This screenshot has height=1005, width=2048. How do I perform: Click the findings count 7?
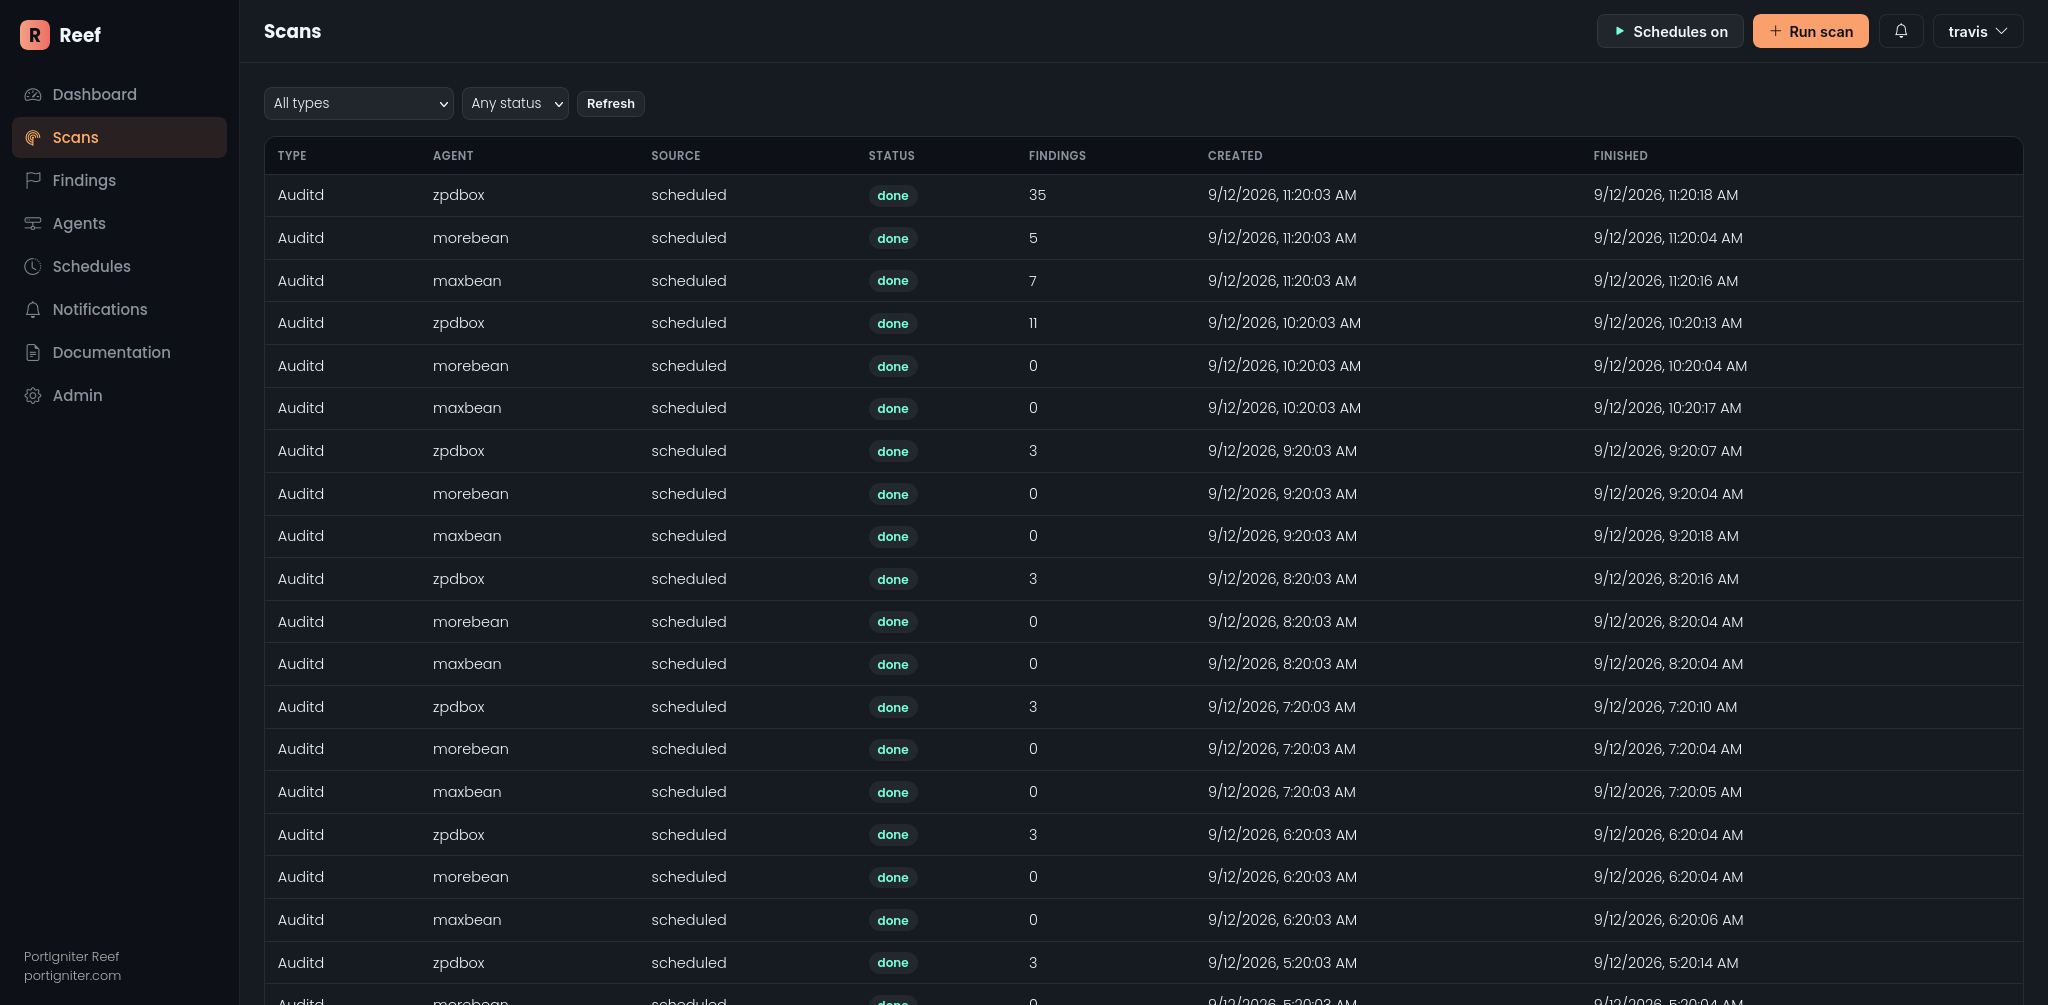[x=1033, y=281]
